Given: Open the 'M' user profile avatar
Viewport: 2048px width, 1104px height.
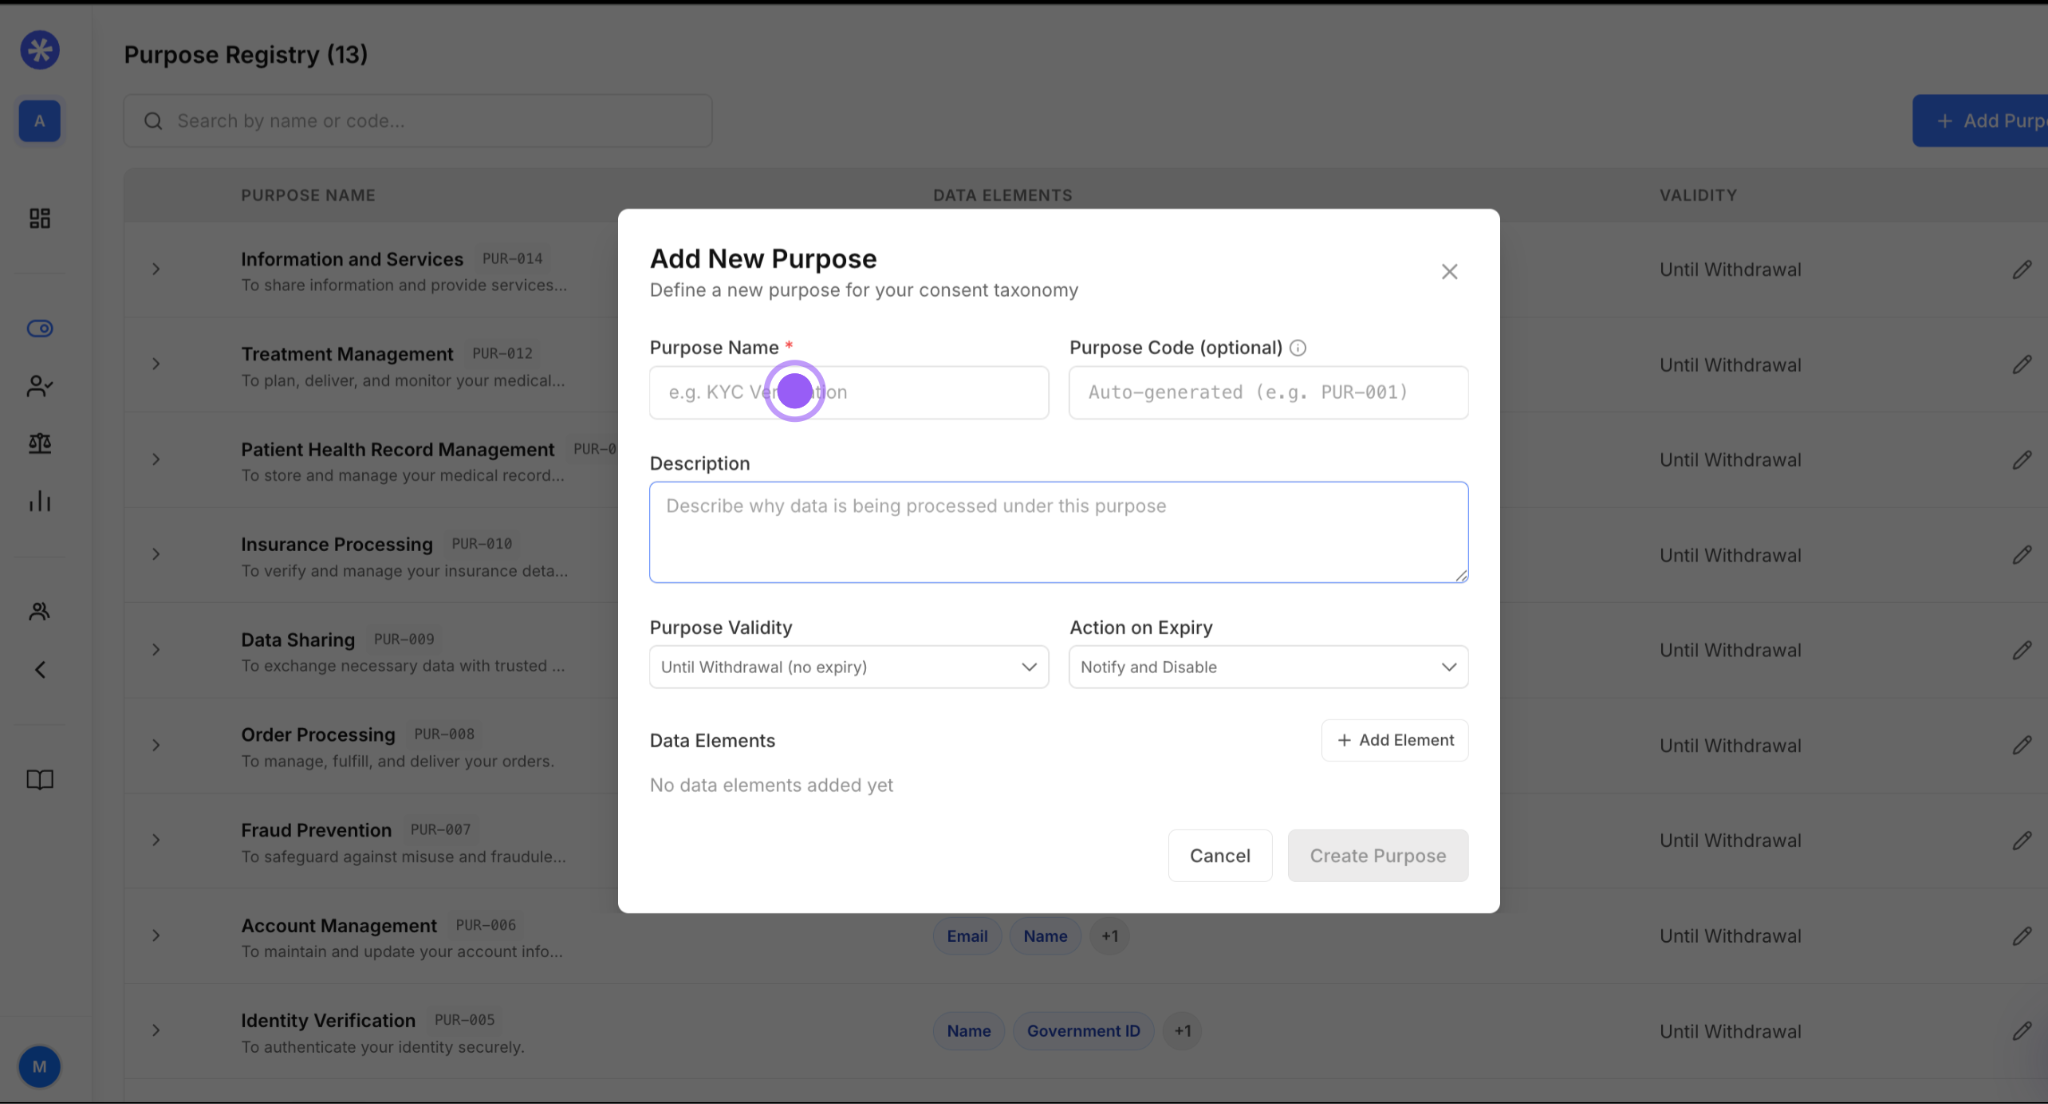Looking at the screenshot, I should [x=40, y=1067].
